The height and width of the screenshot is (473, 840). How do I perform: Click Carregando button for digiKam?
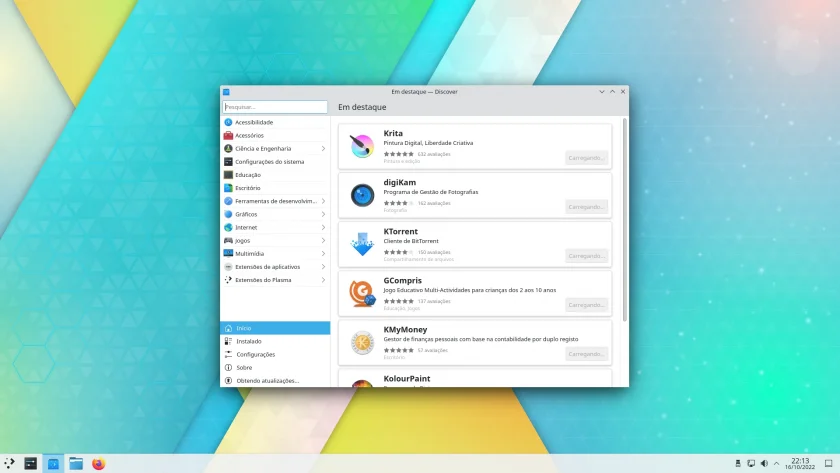pos(586,207)
